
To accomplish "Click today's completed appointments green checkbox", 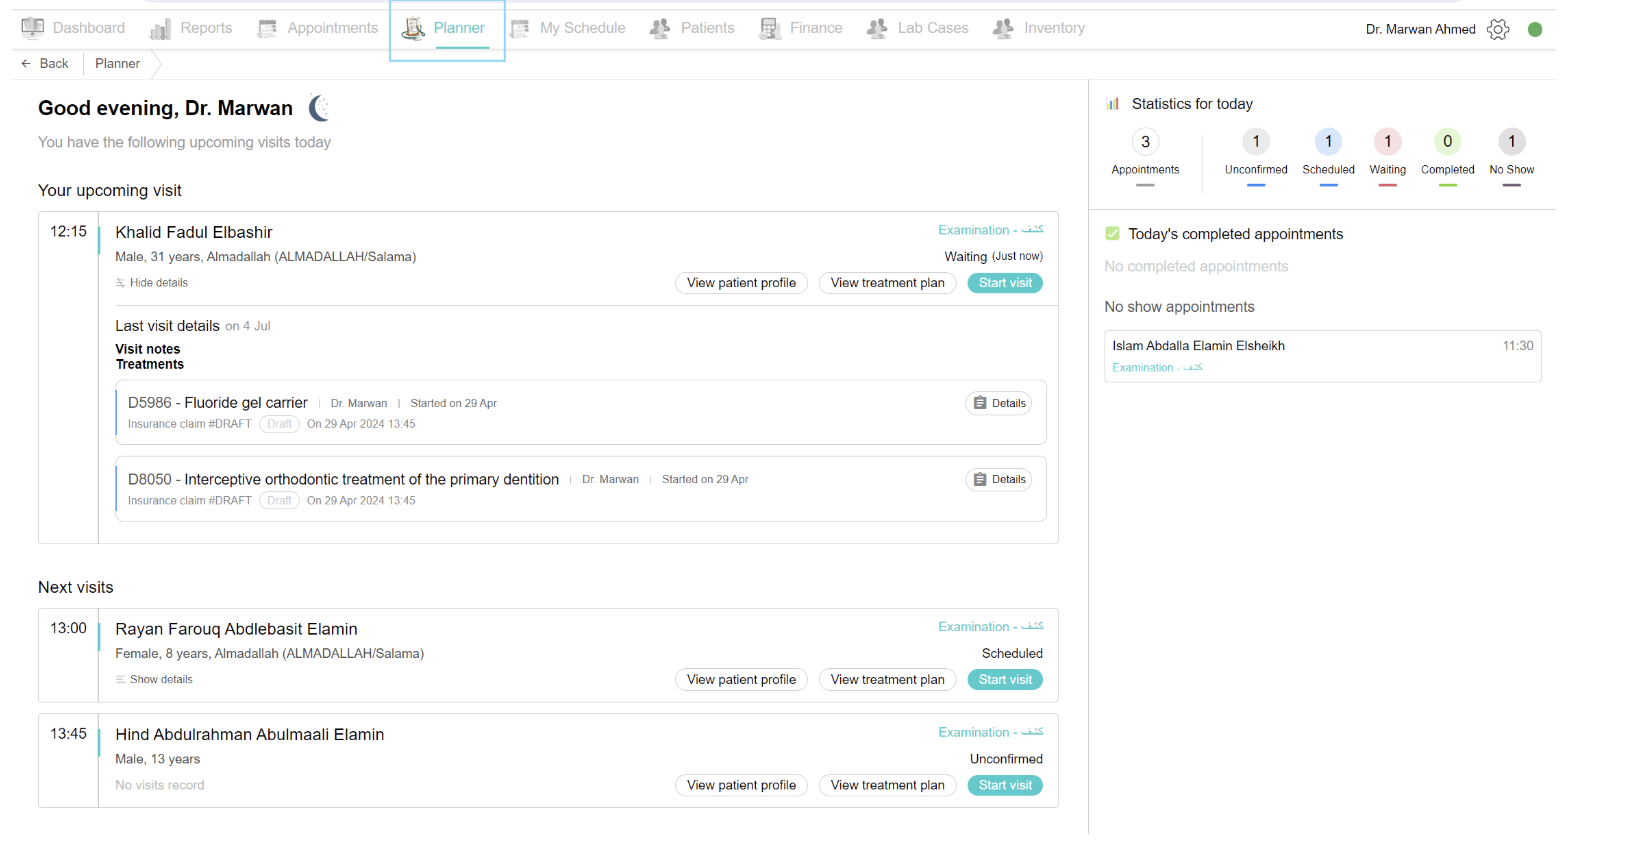I will point(1112,234).
